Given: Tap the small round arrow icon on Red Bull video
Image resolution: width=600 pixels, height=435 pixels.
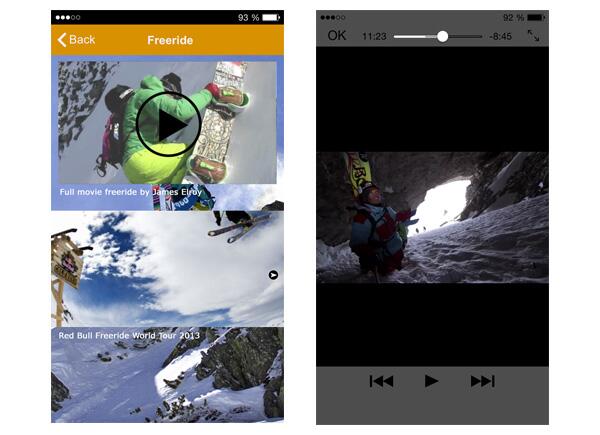Looking at the screenshot, I should [273, 275].
